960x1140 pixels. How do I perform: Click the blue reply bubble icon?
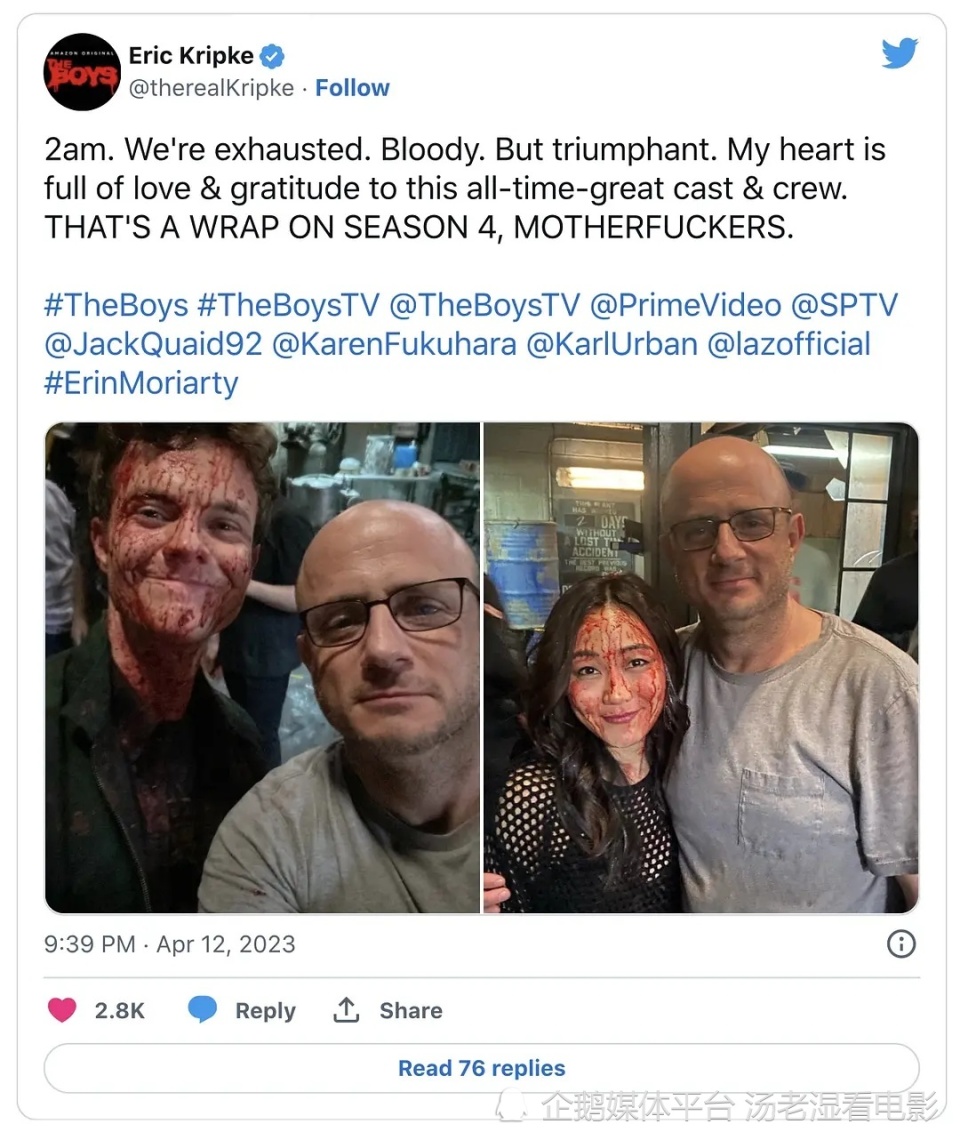coord(202,1010)
